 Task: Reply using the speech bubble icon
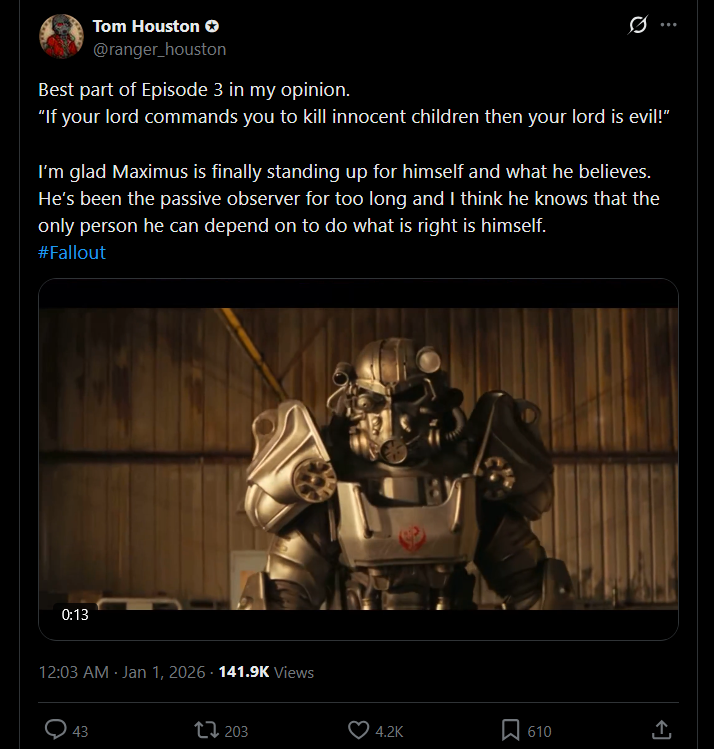(56, 731)
